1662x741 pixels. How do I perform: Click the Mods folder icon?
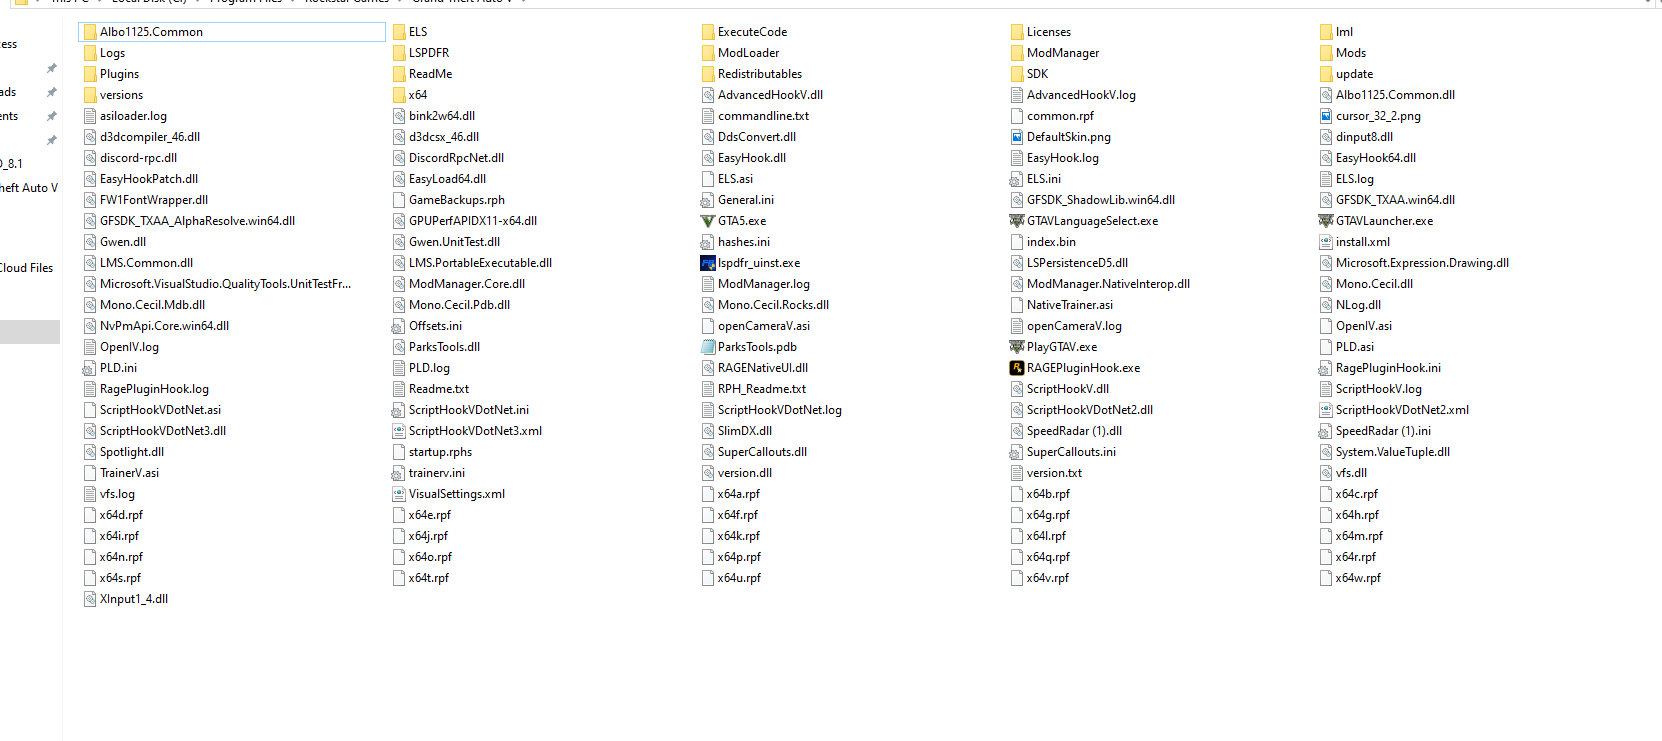[x=1326, y=53]
